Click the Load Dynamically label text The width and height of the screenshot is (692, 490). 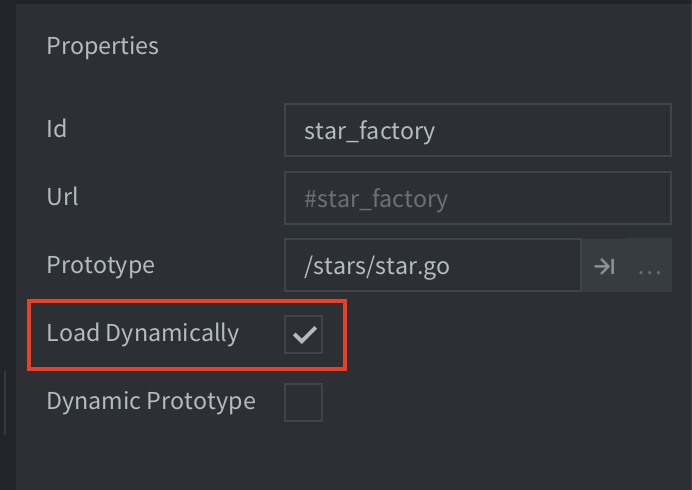[143, 333]
